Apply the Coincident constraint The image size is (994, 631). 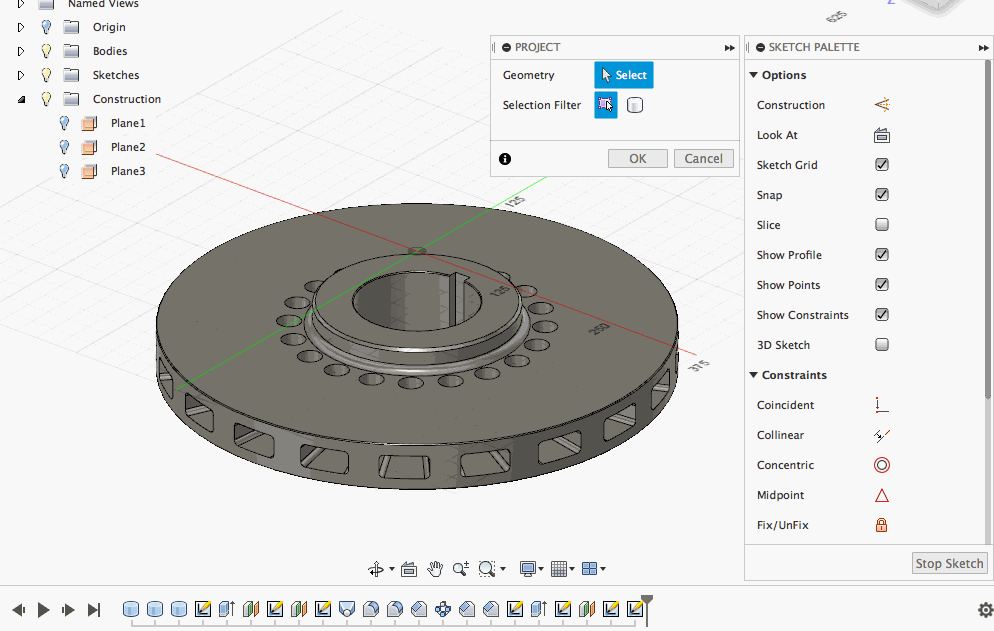[x=881, y=405]
